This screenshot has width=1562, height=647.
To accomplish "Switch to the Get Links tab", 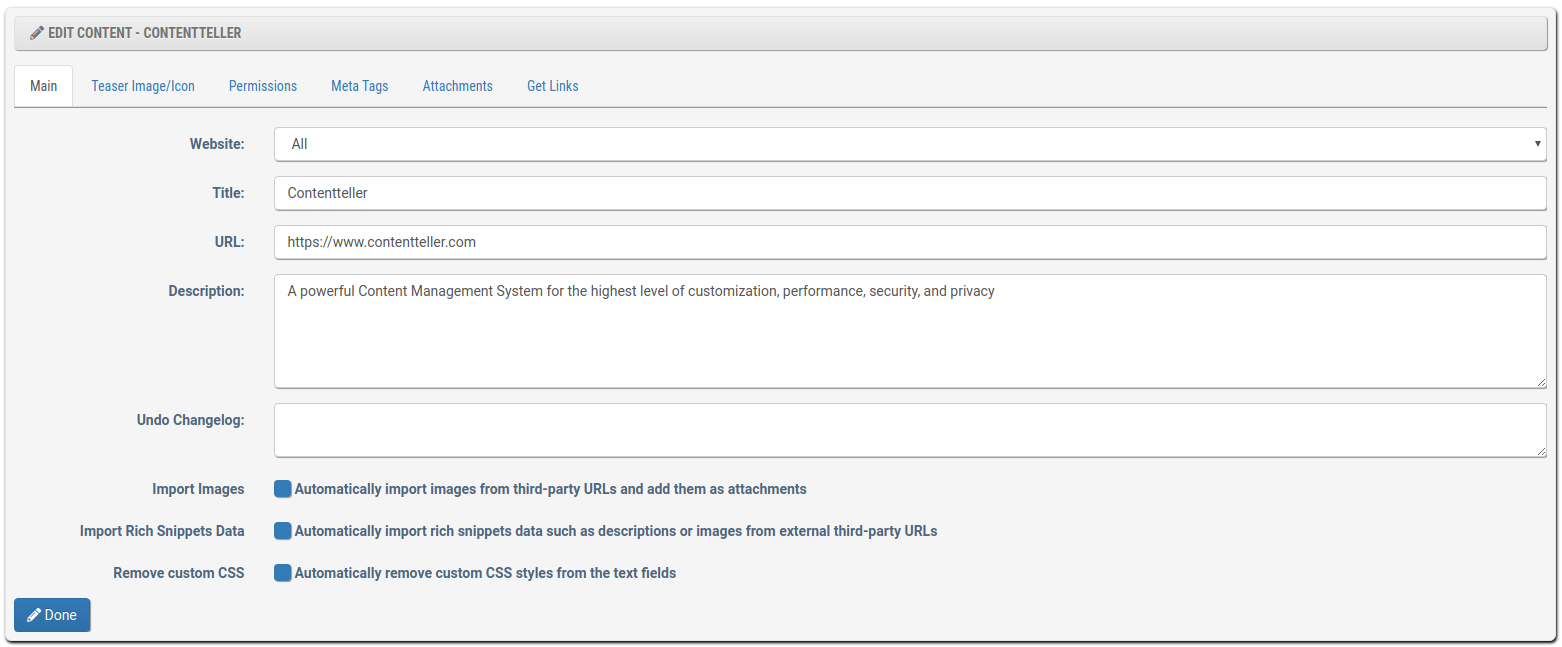I will [x=553, y=86].
